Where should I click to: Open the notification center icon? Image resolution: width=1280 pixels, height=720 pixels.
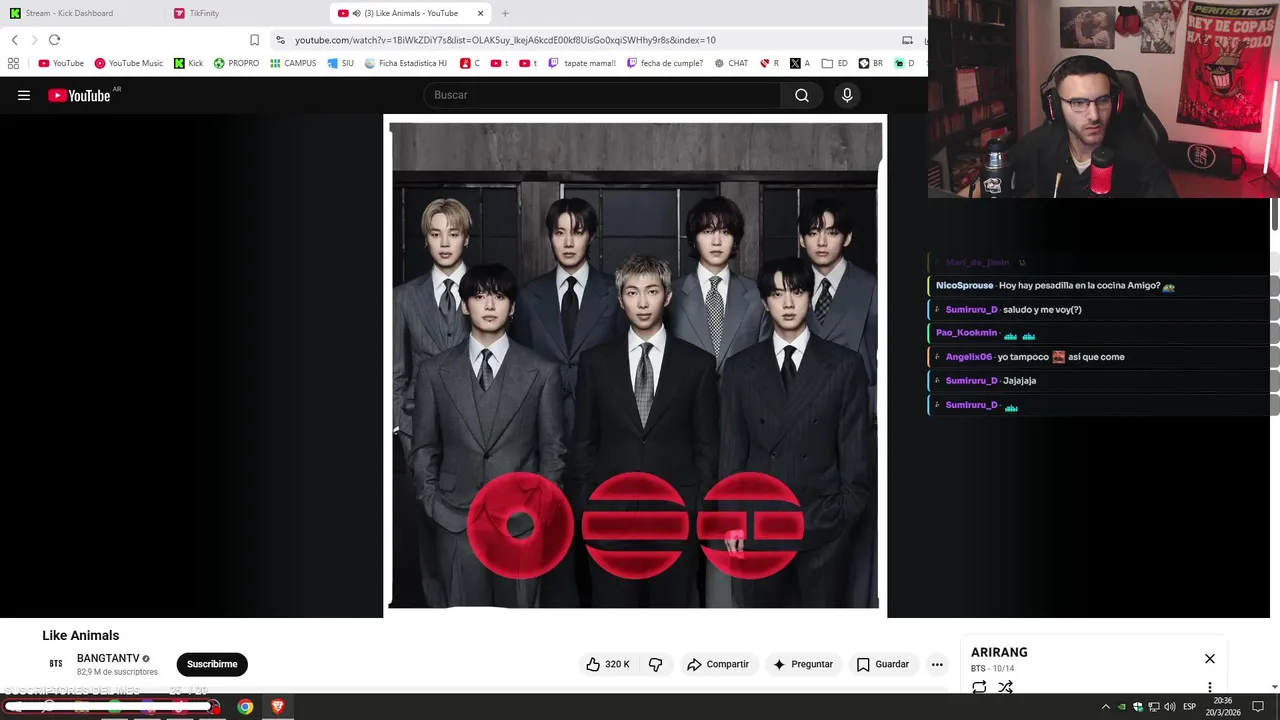tap(1258, 707)
